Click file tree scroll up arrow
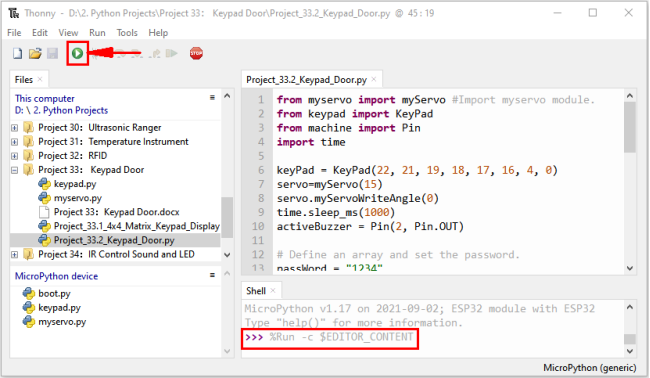Viewport: 650px width, 378px height. [x=227, y=96]
